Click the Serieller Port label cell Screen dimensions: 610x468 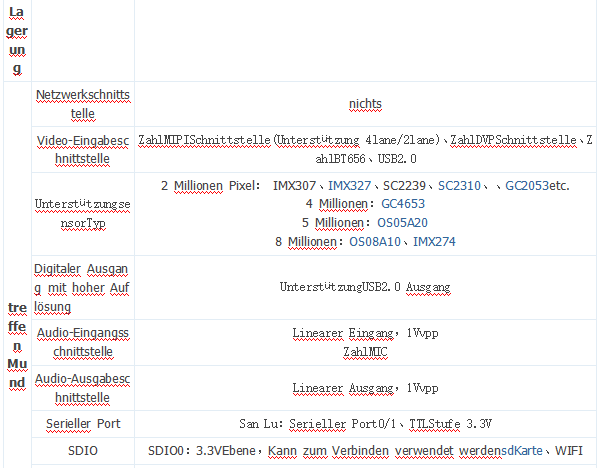pyautogui.click(x=82, y=424)
